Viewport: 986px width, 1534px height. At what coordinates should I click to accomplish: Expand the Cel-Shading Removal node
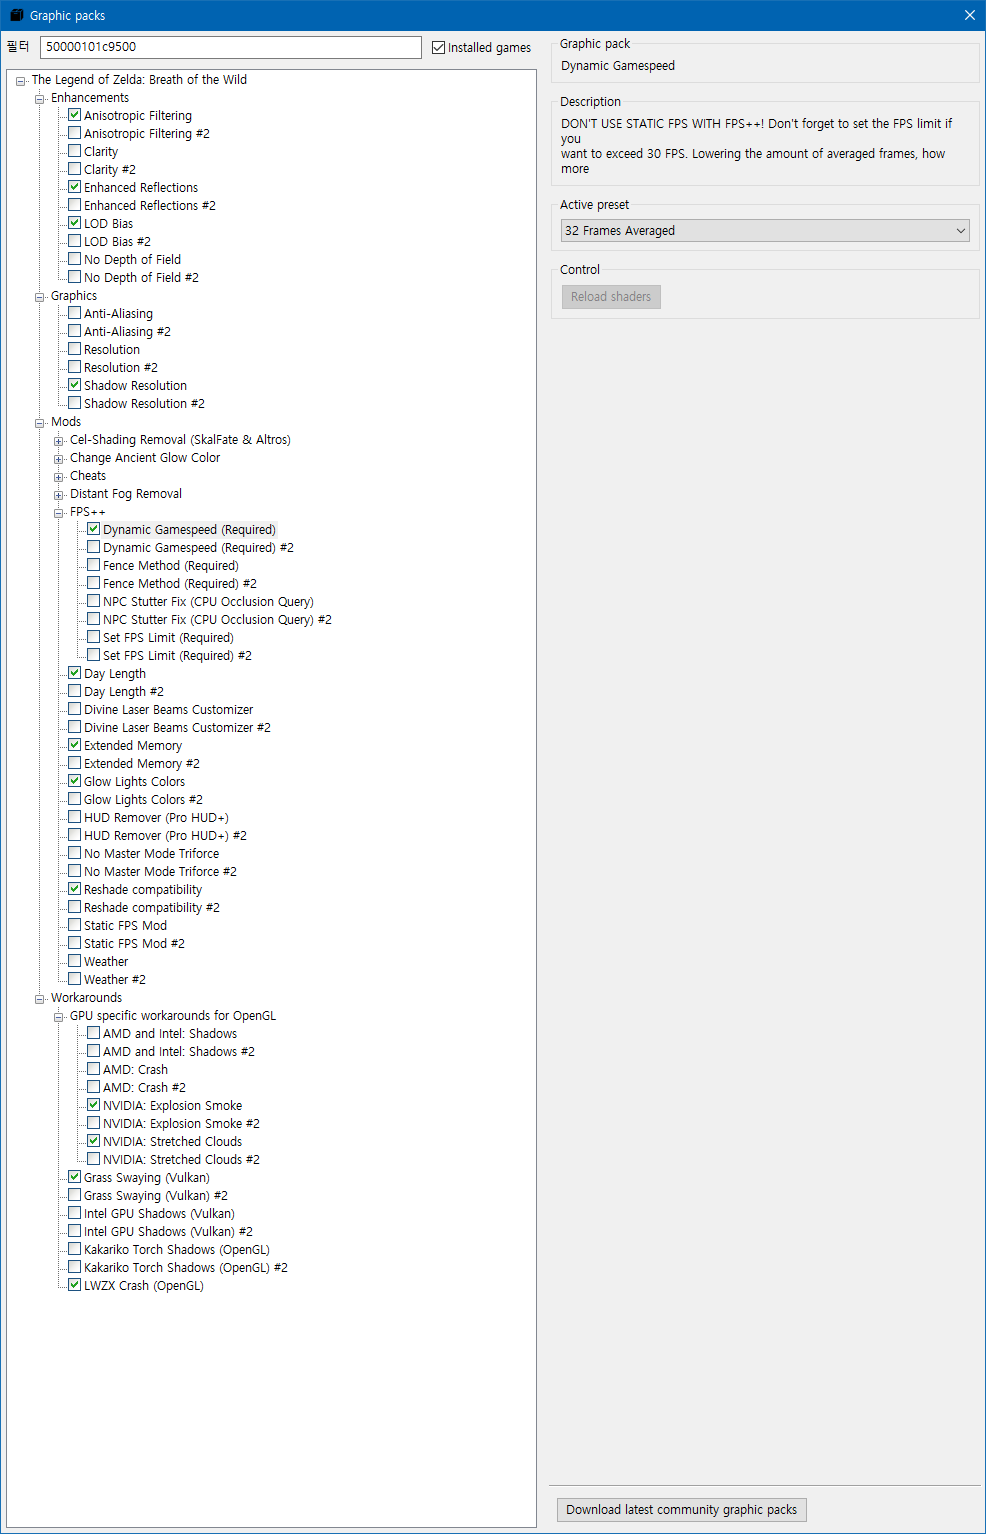click(59, 441)
